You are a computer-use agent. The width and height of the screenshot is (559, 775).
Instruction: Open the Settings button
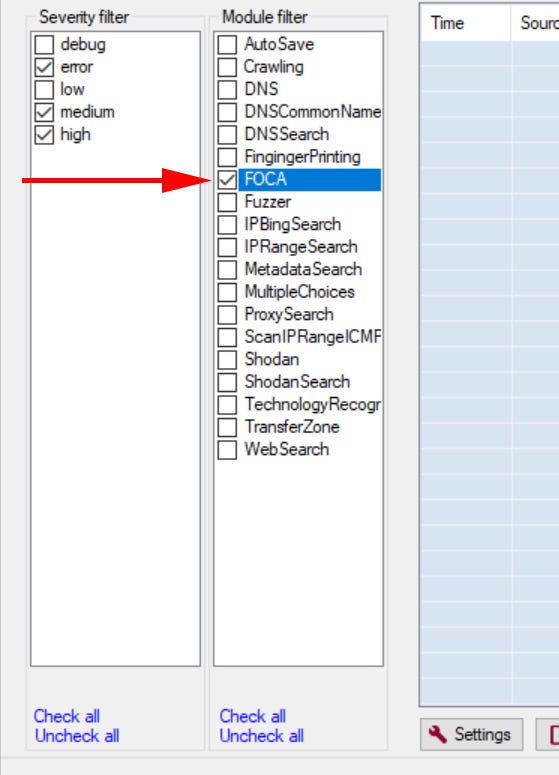pyautogui.click(x=472, y=734)
